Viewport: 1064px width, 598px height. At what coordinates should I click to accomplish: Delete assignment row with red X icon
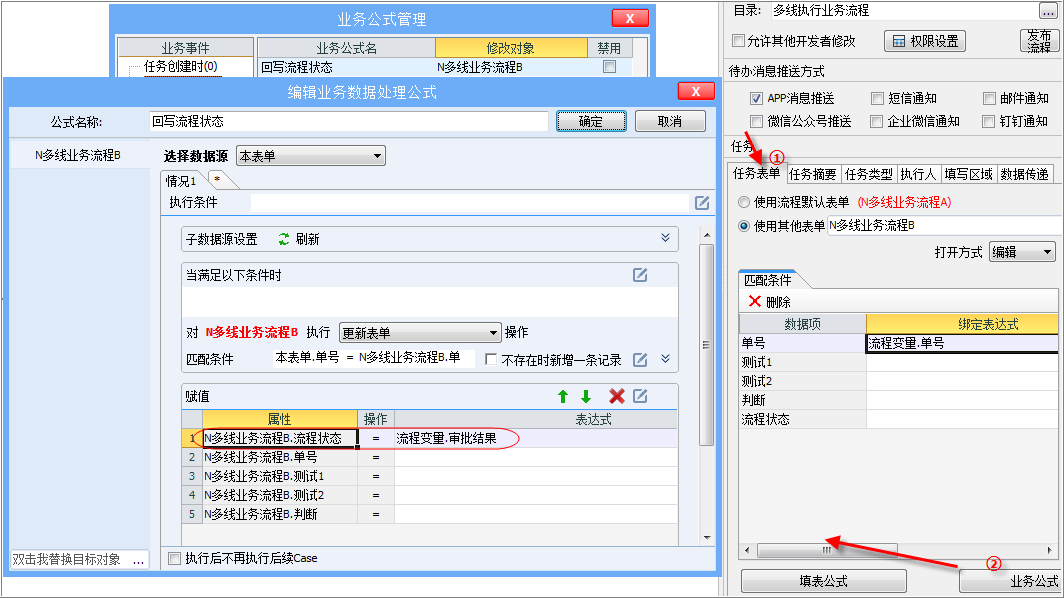click(616, 396)
